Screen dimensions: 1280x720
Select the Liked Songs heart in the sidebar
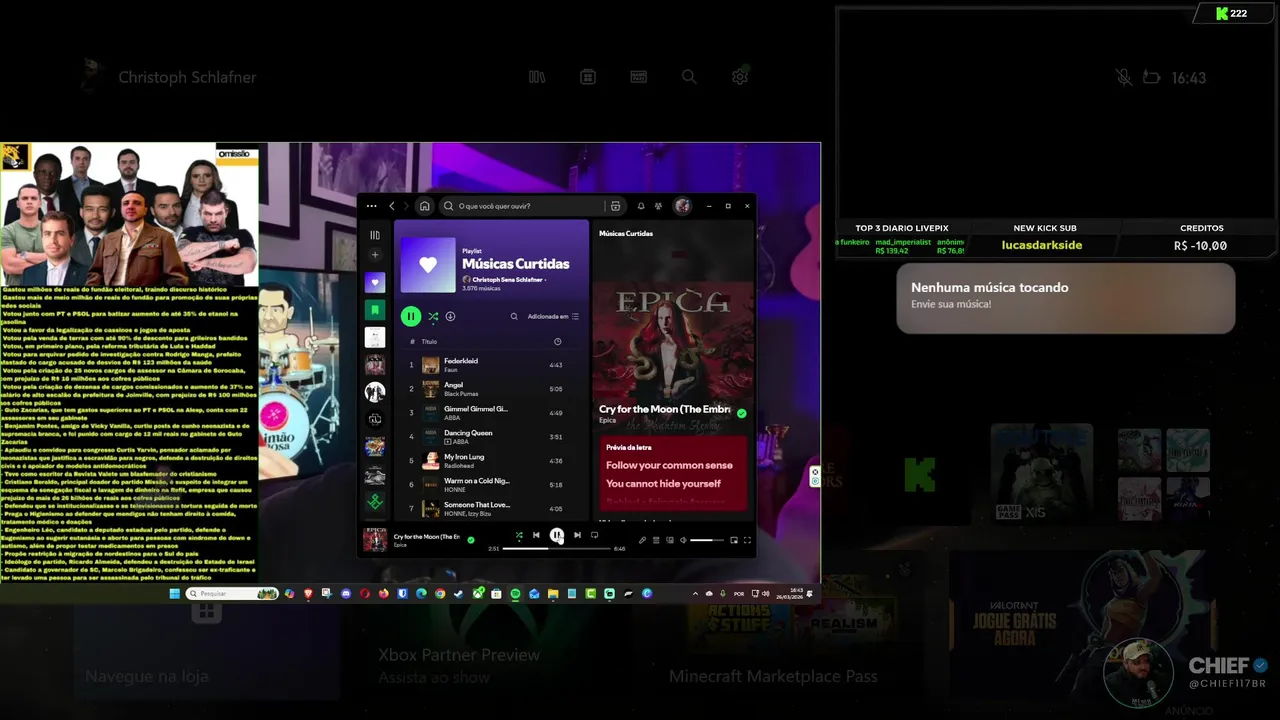[375, 283]
